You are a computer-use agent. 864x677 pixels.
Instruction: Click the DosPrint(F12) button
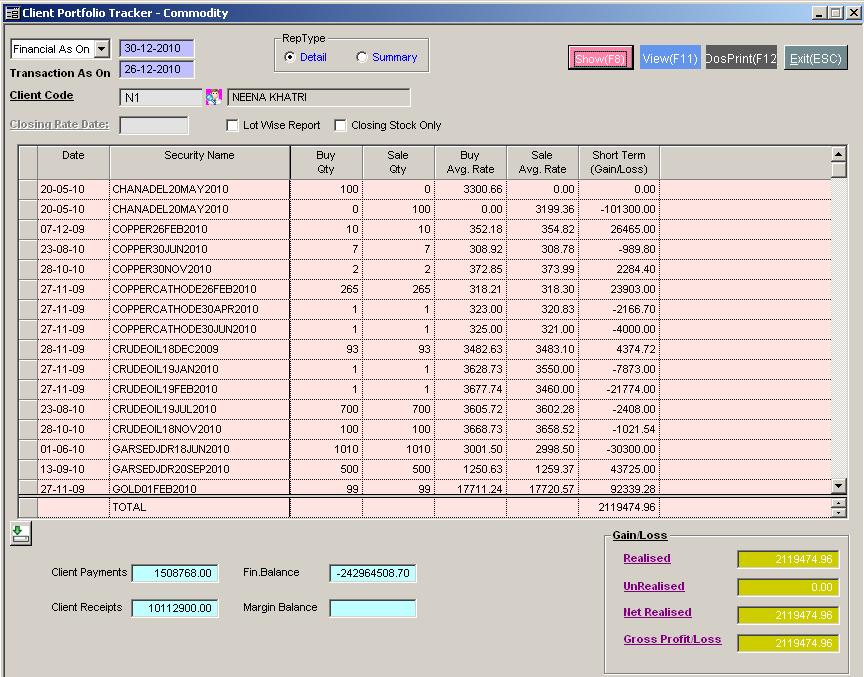(741, 59)
